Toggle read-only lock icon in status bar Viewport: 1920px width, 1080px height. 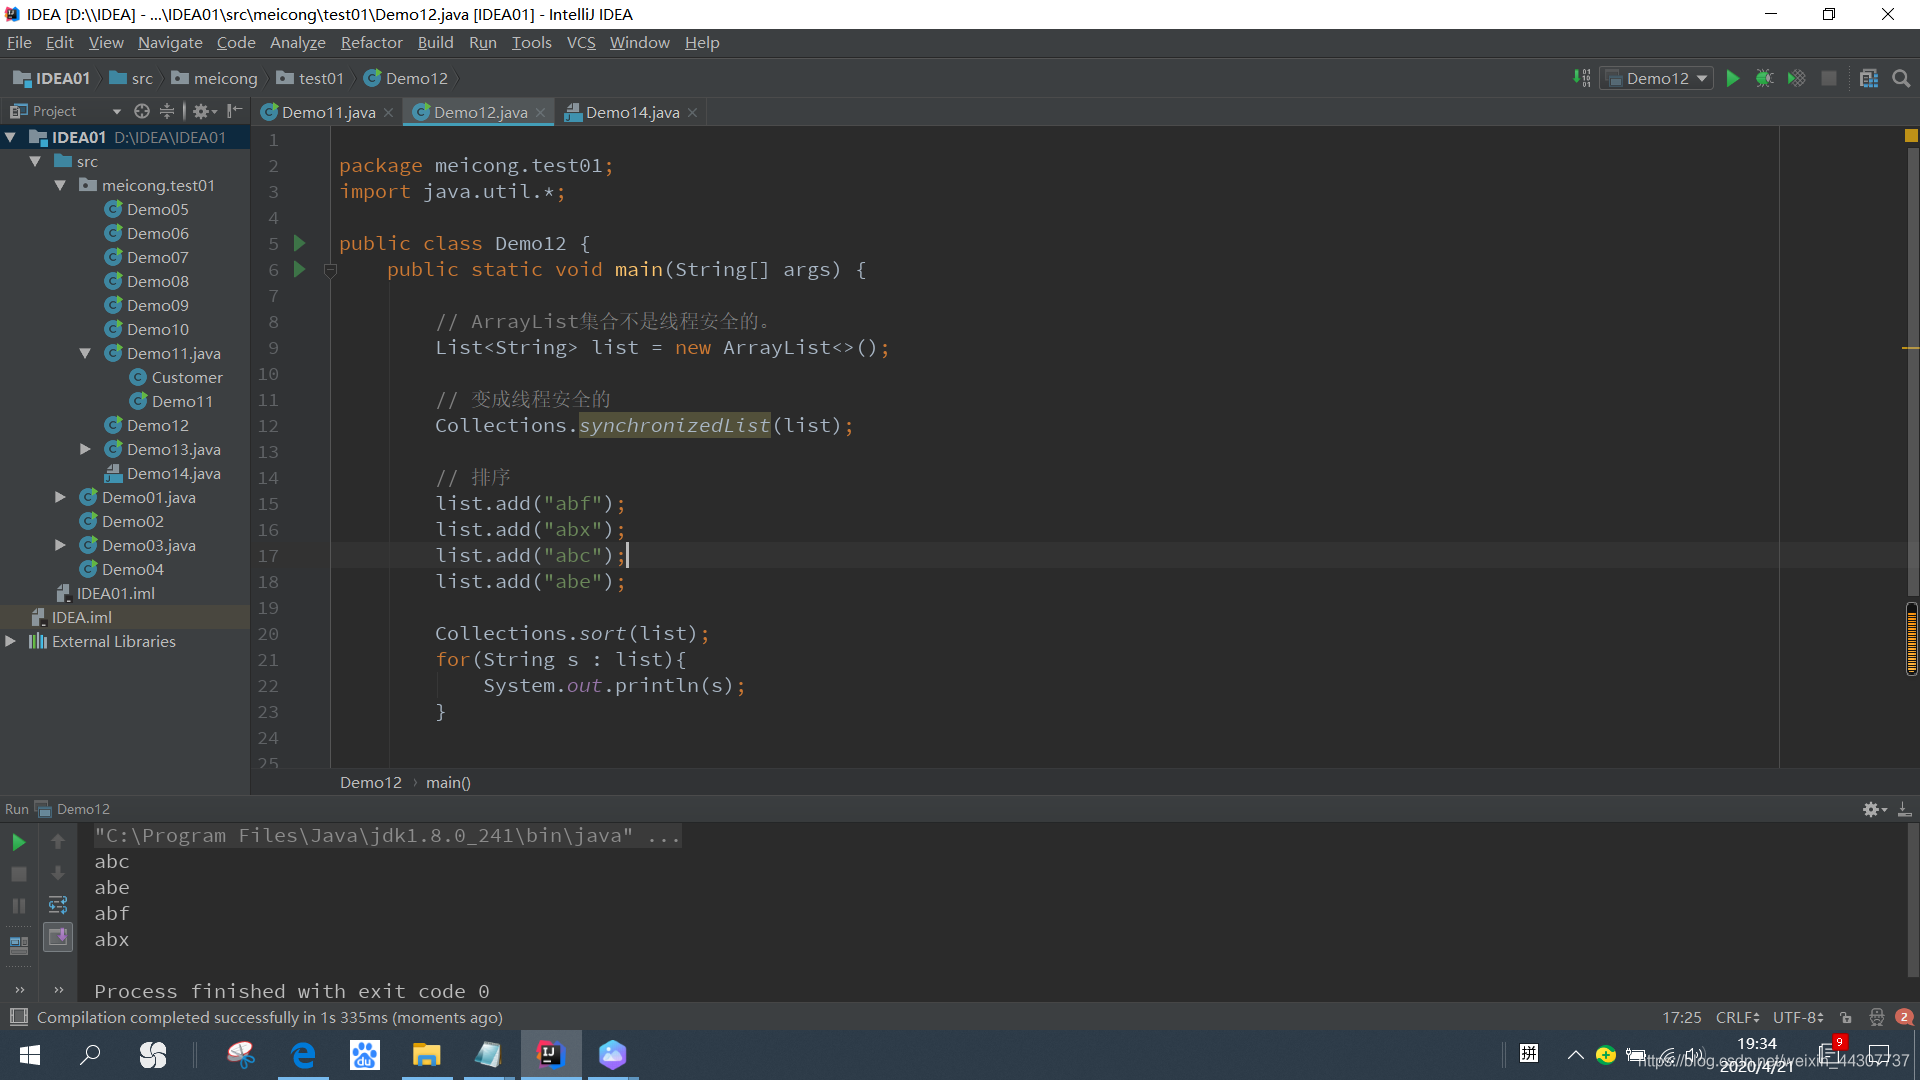[1846, 1017]
